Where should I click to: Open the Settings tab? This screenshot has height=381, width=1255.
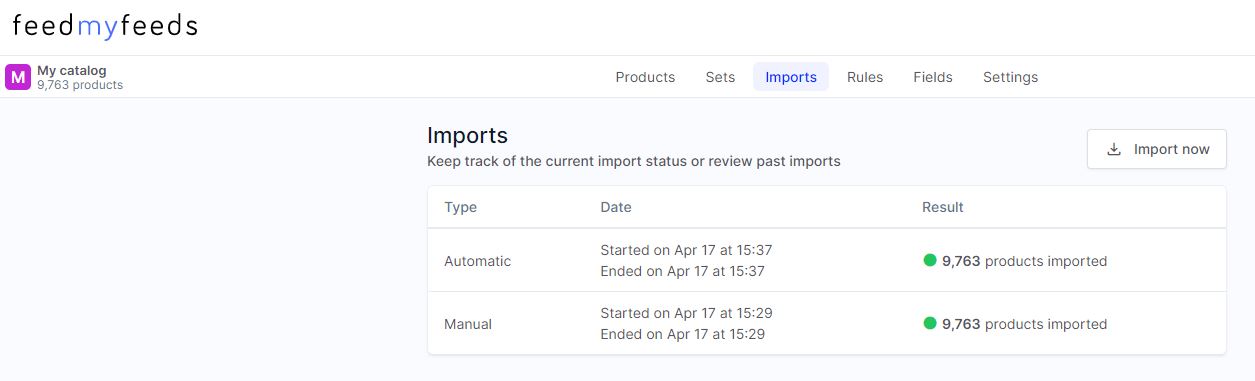click(1010, 77)
